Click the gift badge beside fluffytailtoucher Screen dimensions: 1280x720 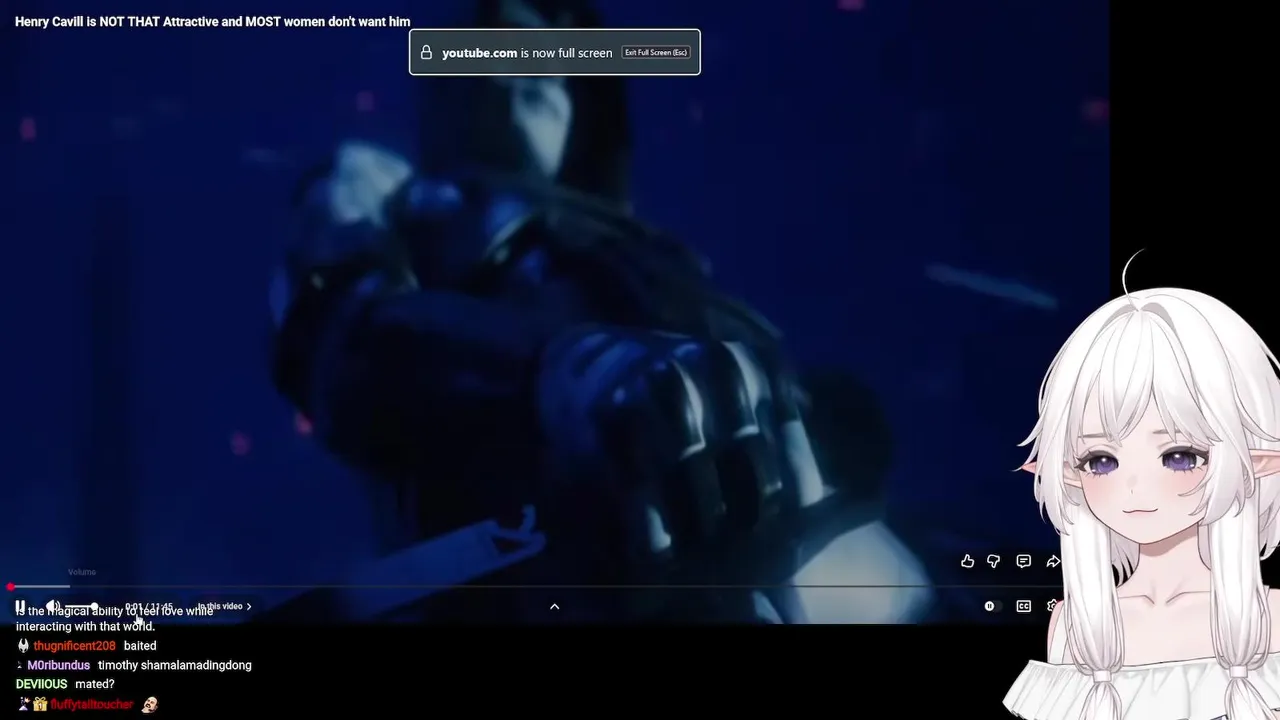click(40, 704)
